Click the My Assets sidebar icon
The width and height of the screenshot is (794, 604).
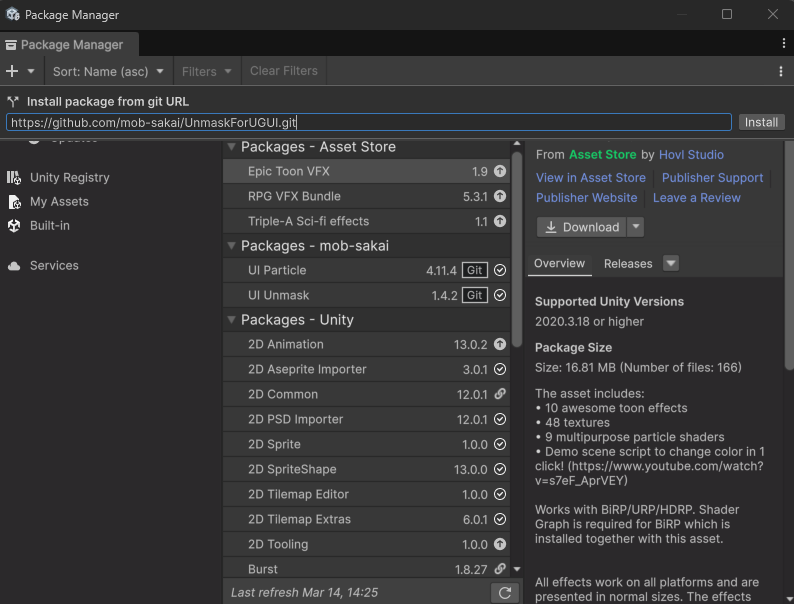pyautogui.click(x=14, y=202)
